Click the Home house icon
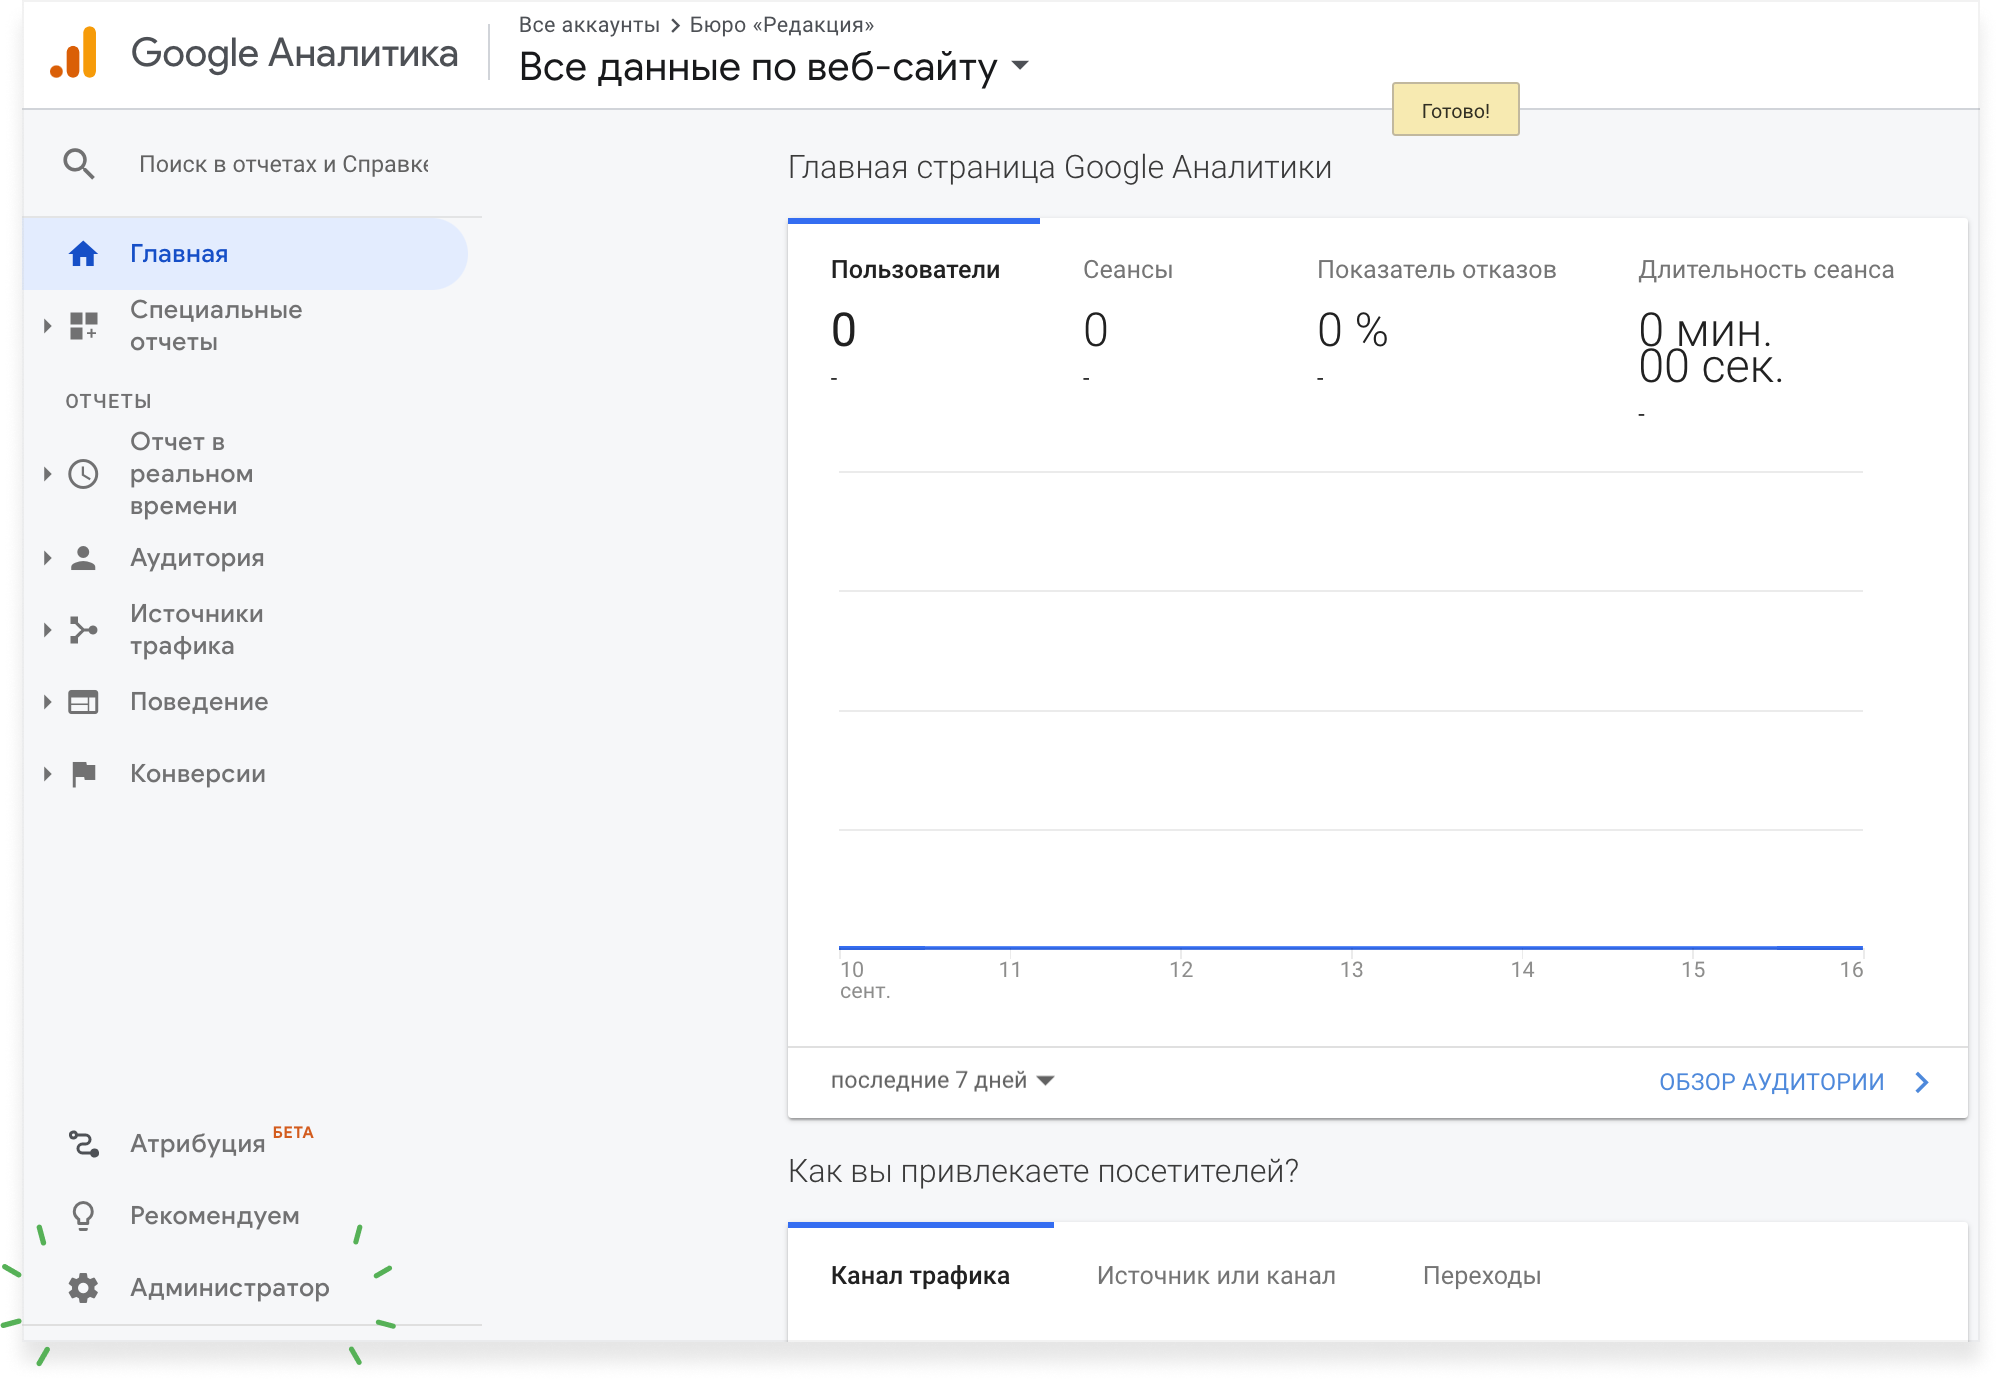 click(83, 254)
